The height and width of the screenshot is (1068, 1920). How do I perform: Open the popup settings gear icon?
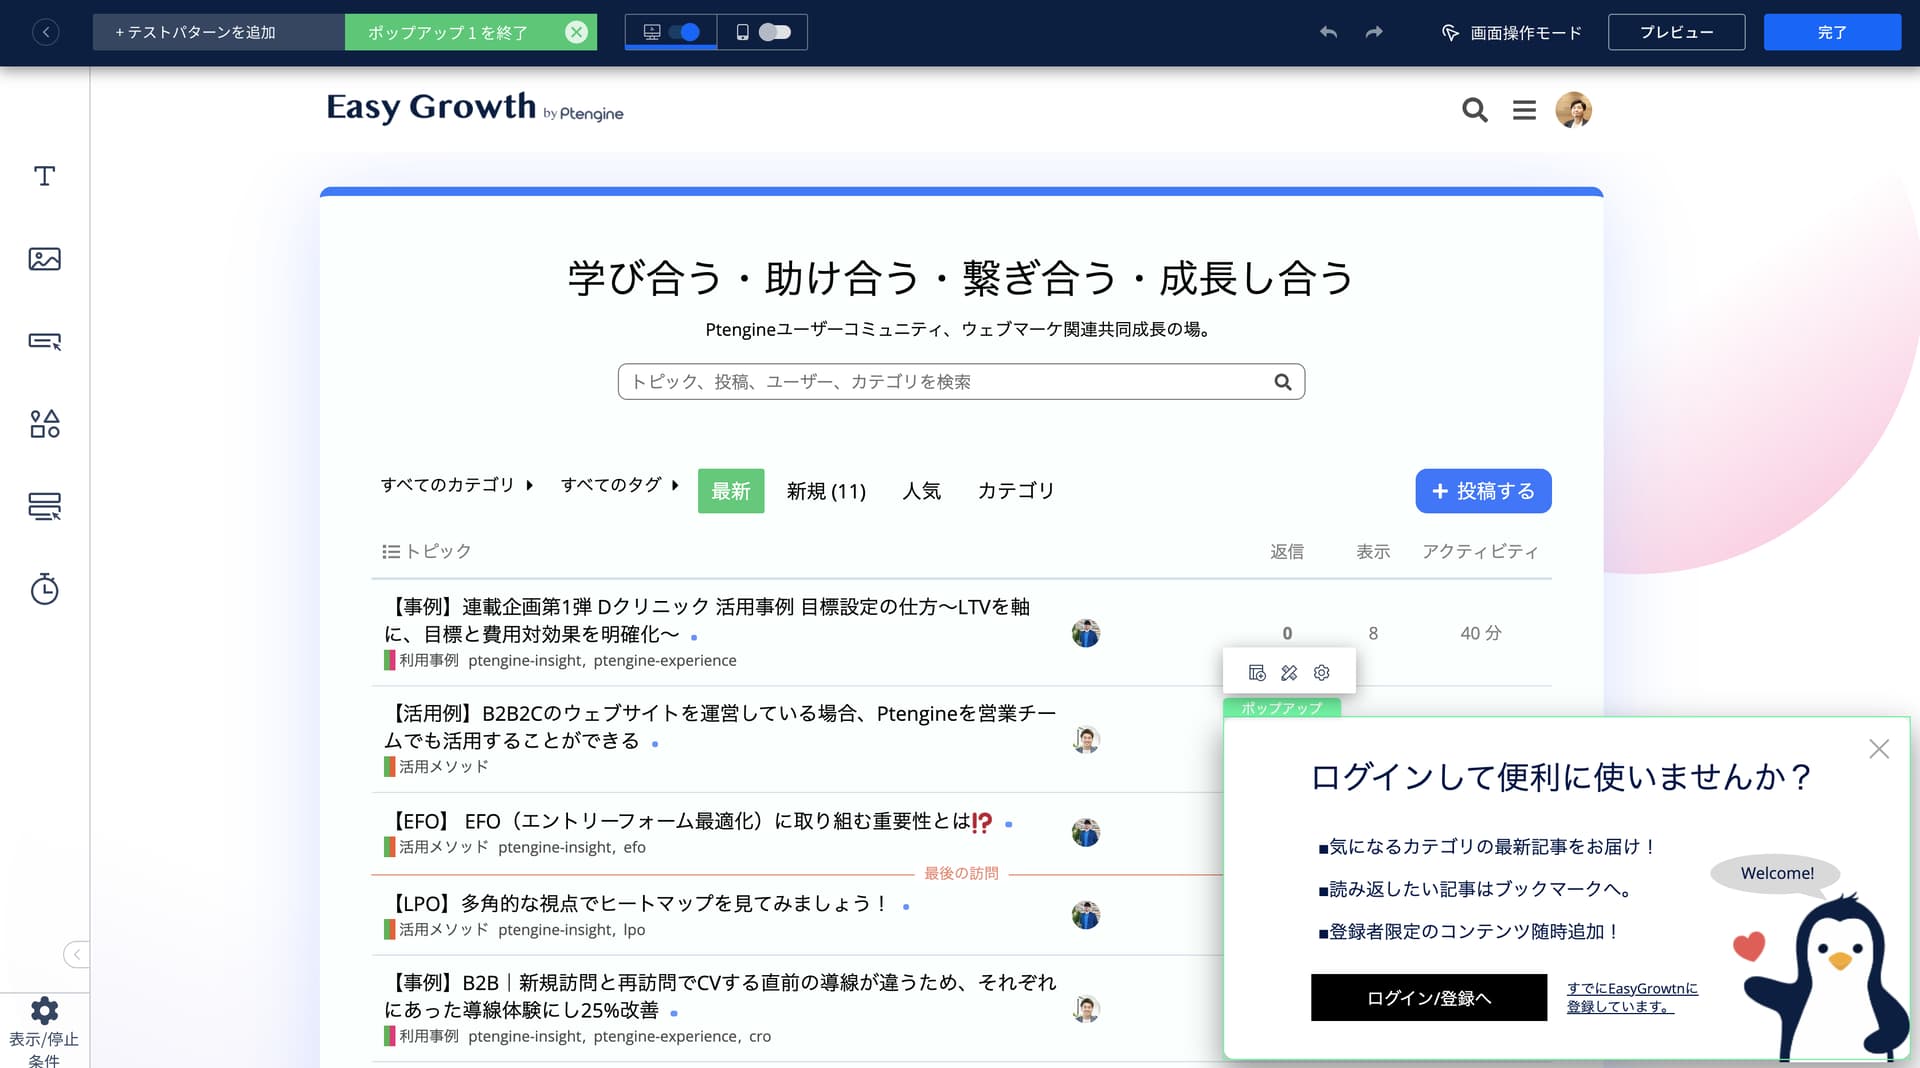tap(1321, 673)
